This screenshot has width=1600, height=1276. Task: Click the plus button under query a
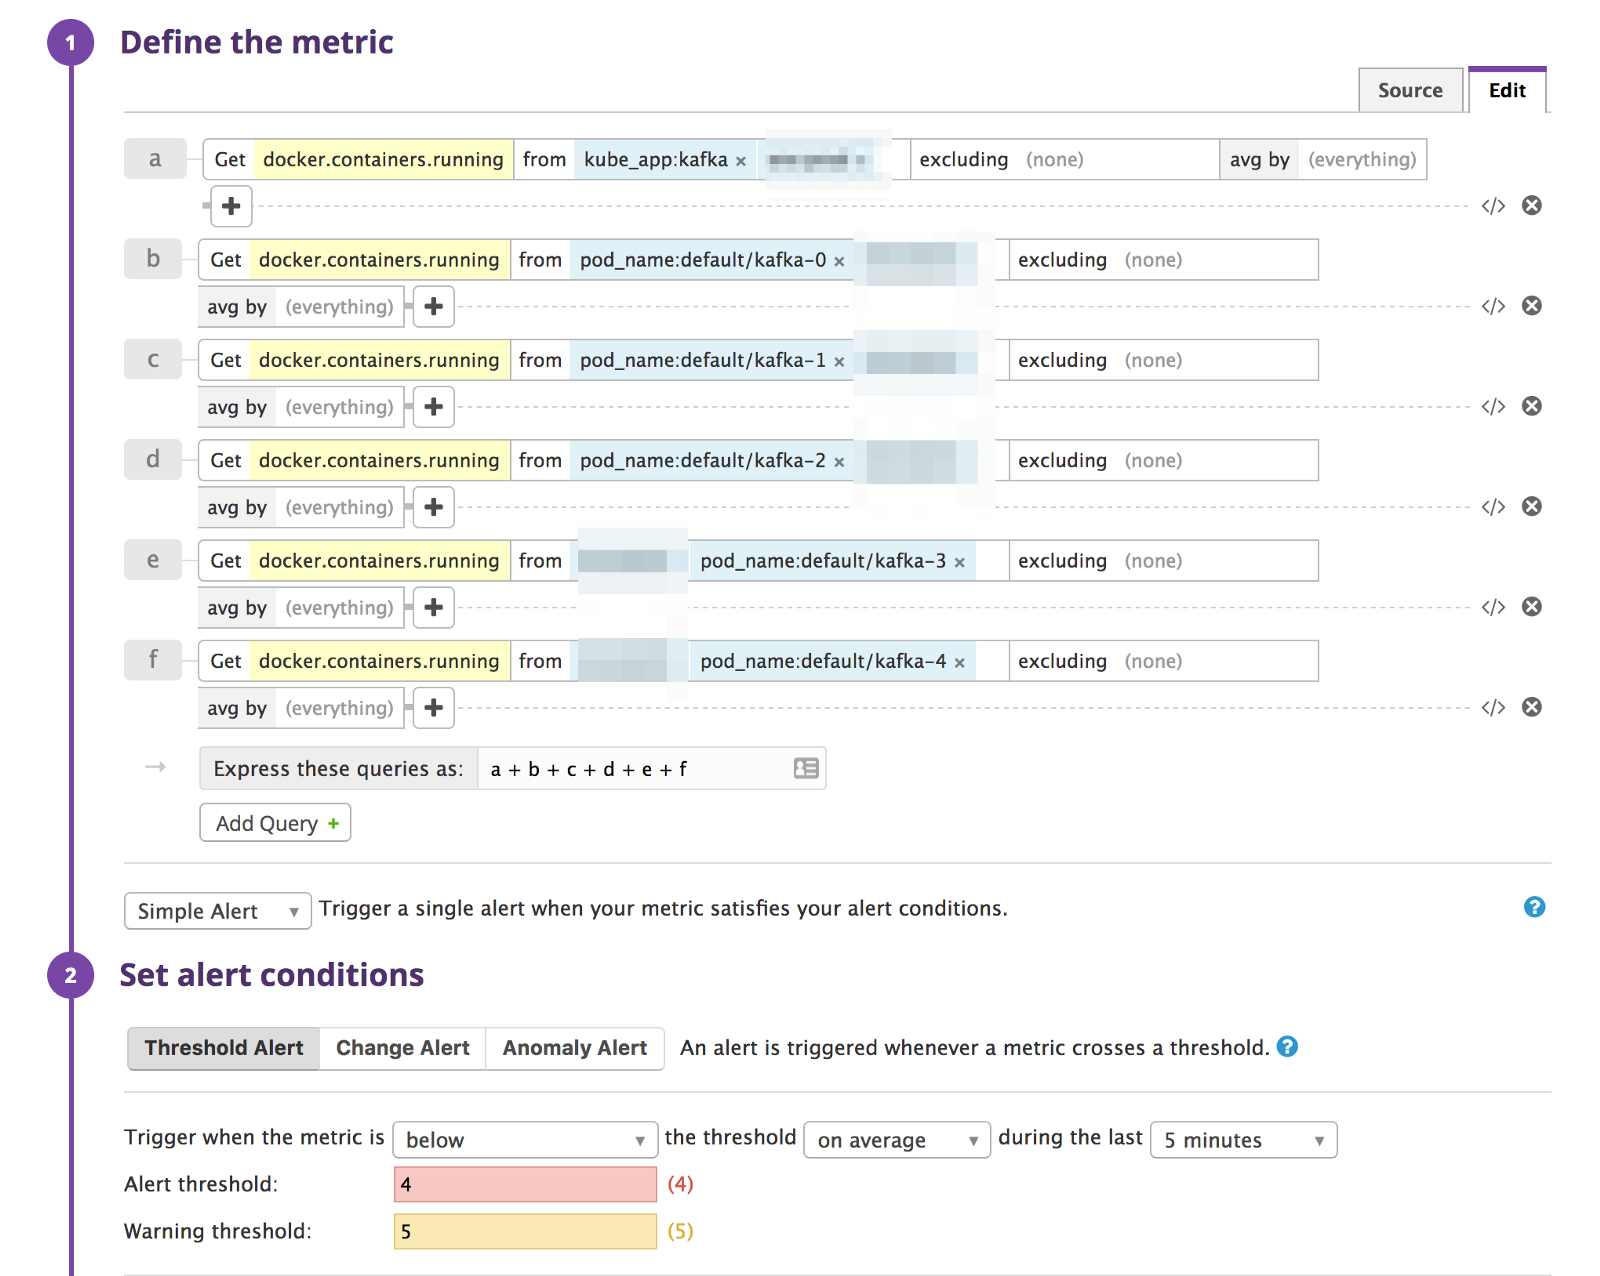coord(231,206)
